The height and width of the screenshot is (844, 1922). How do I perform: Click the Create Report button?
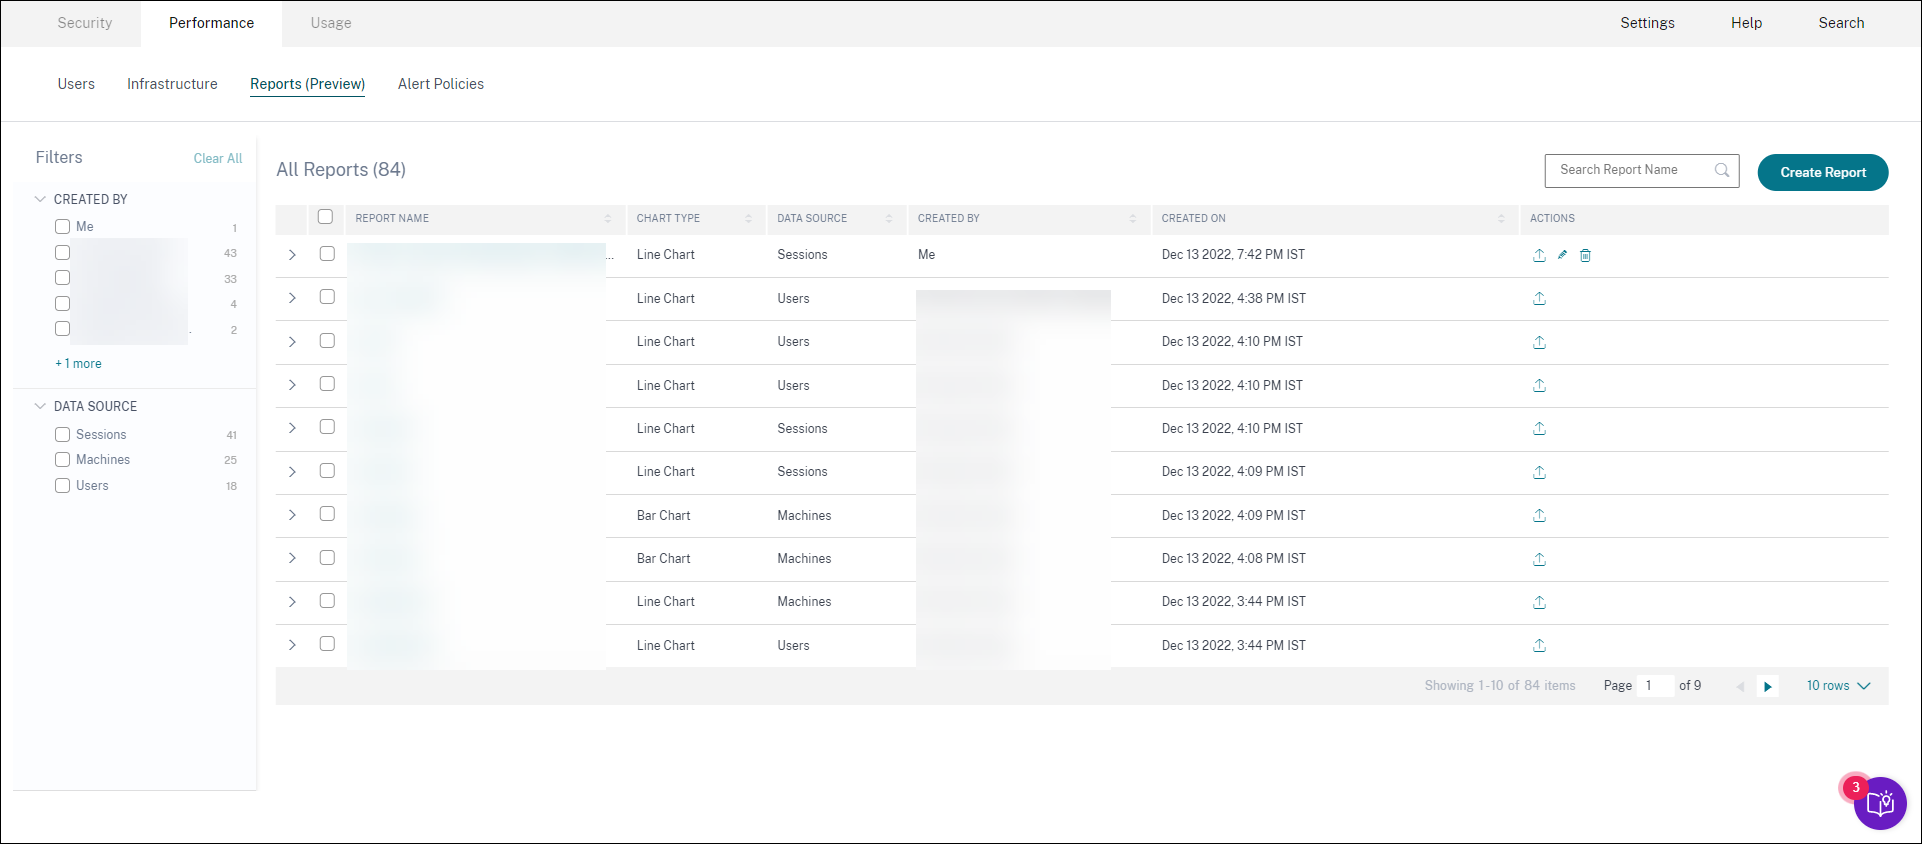(1822, 172)
